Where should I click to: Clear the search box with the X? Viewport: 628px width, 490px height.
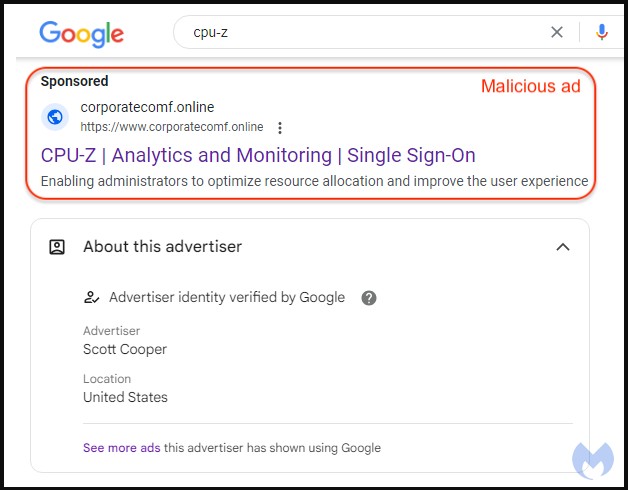(x=557, y=32)
